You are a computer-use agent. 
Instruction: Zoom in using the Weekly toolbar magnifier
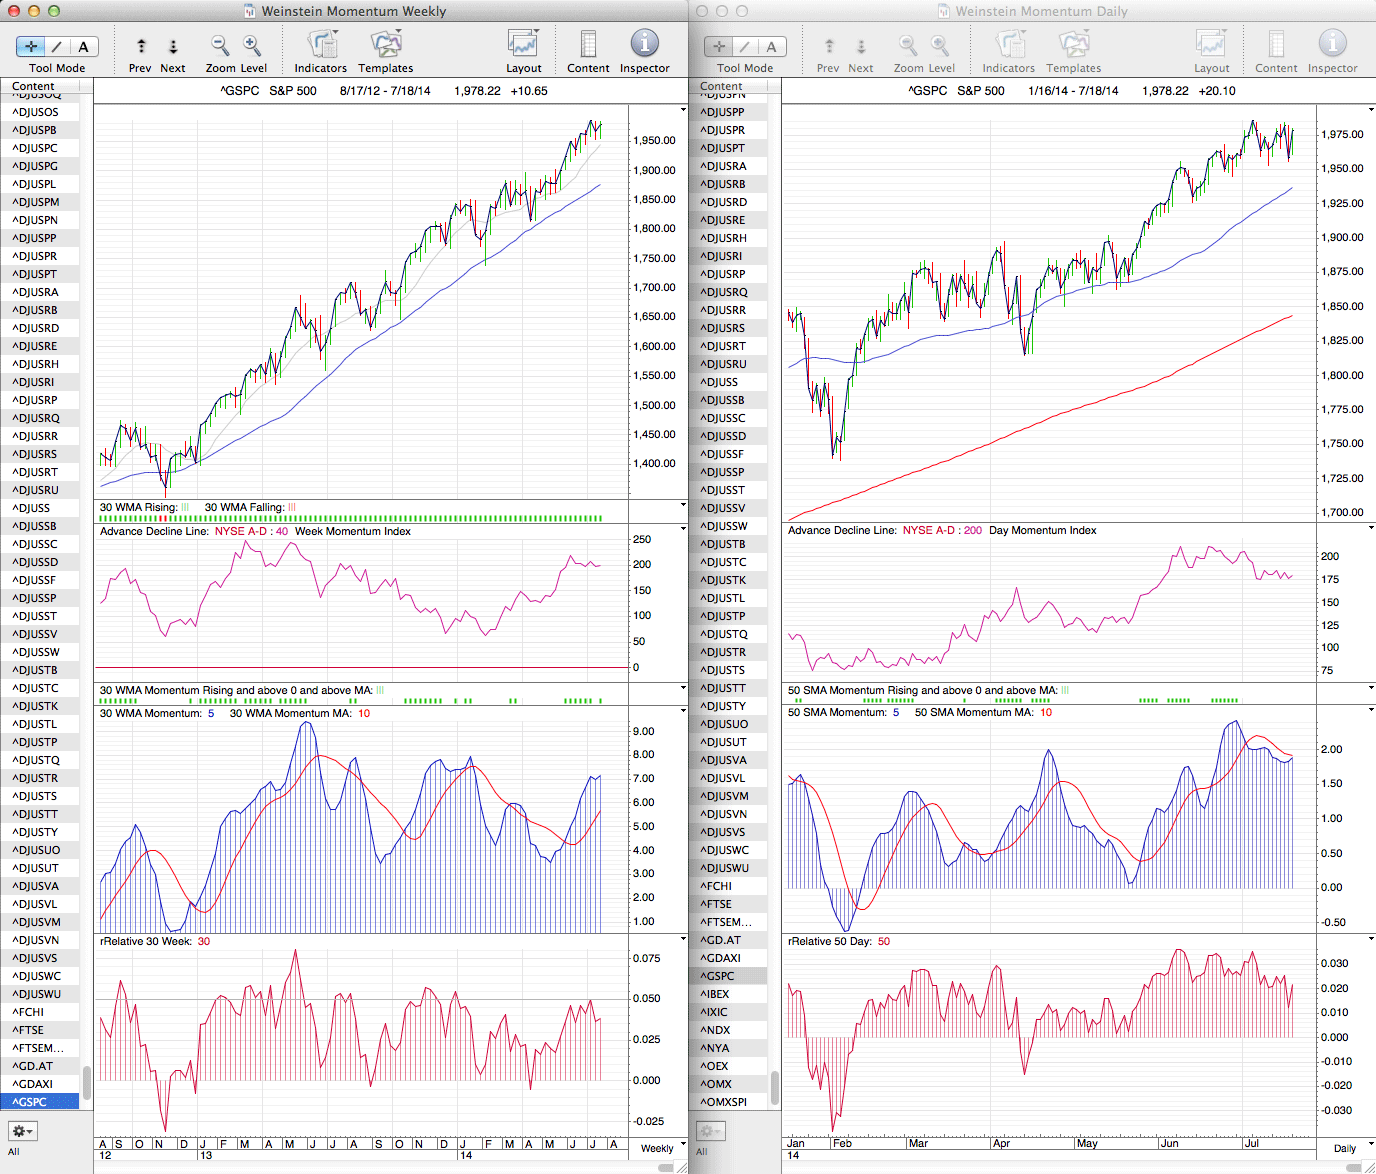(x=252, y=46)
